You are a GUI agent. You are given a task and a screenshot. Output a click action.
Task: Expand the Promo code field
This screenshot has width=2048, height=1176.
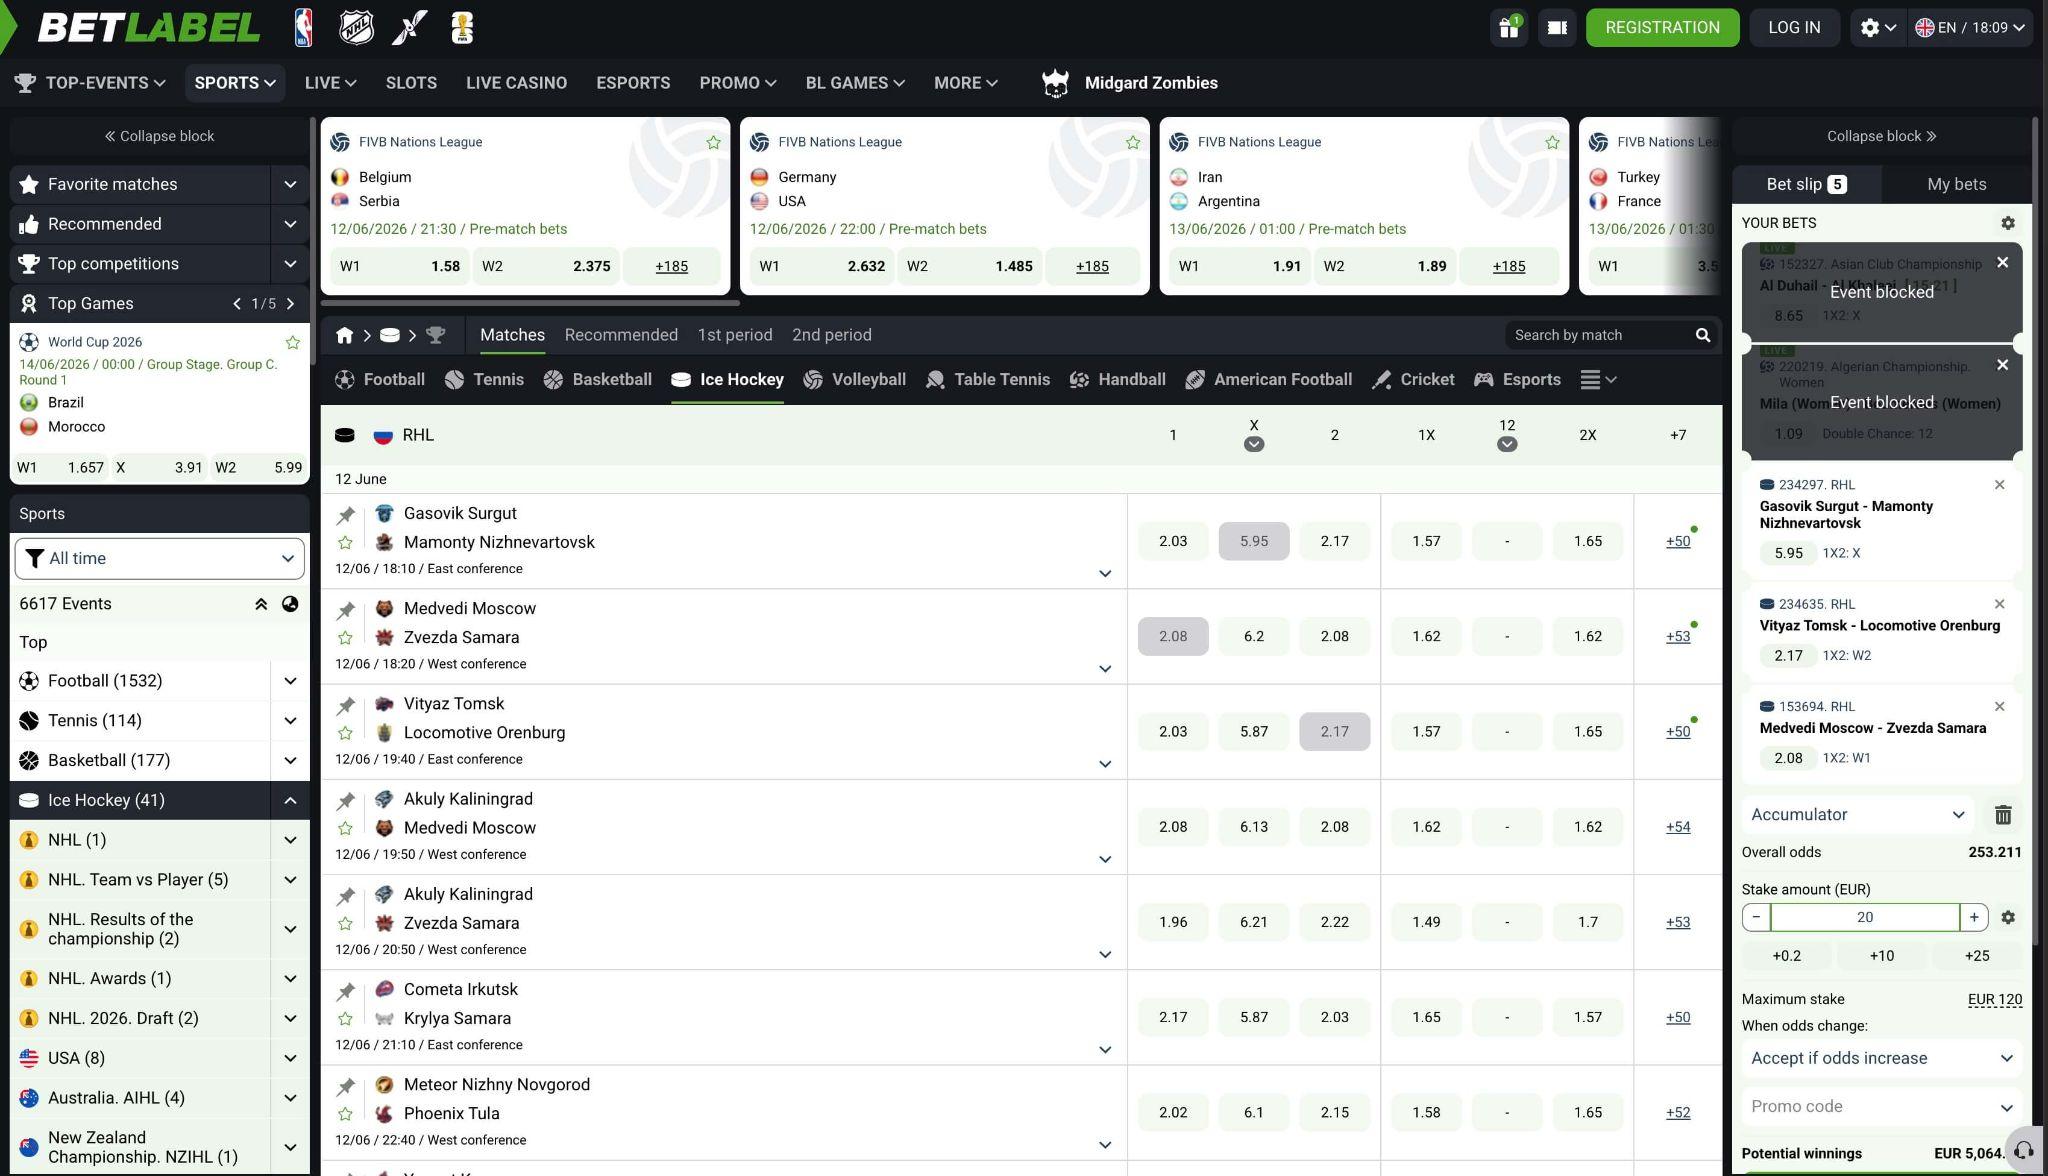click(x=1882, y=1107)
